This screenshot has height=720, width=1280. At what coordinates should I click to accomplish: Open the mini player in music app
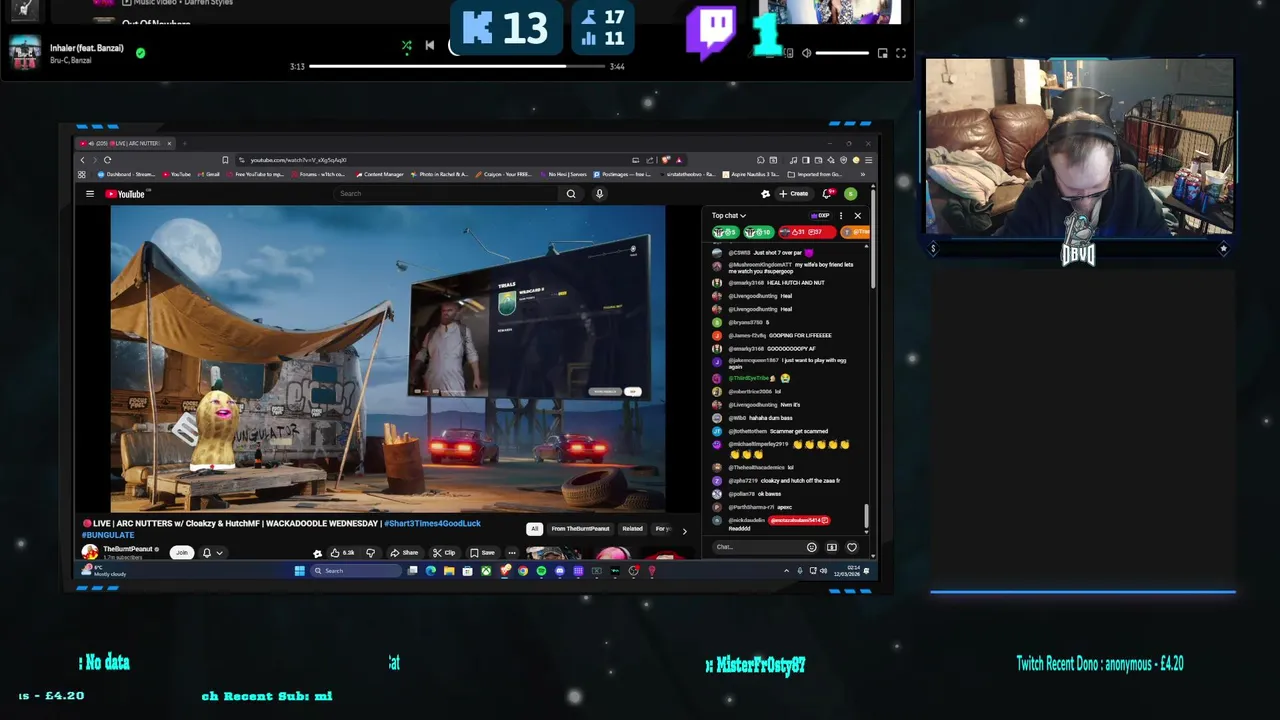coord(882,53)
